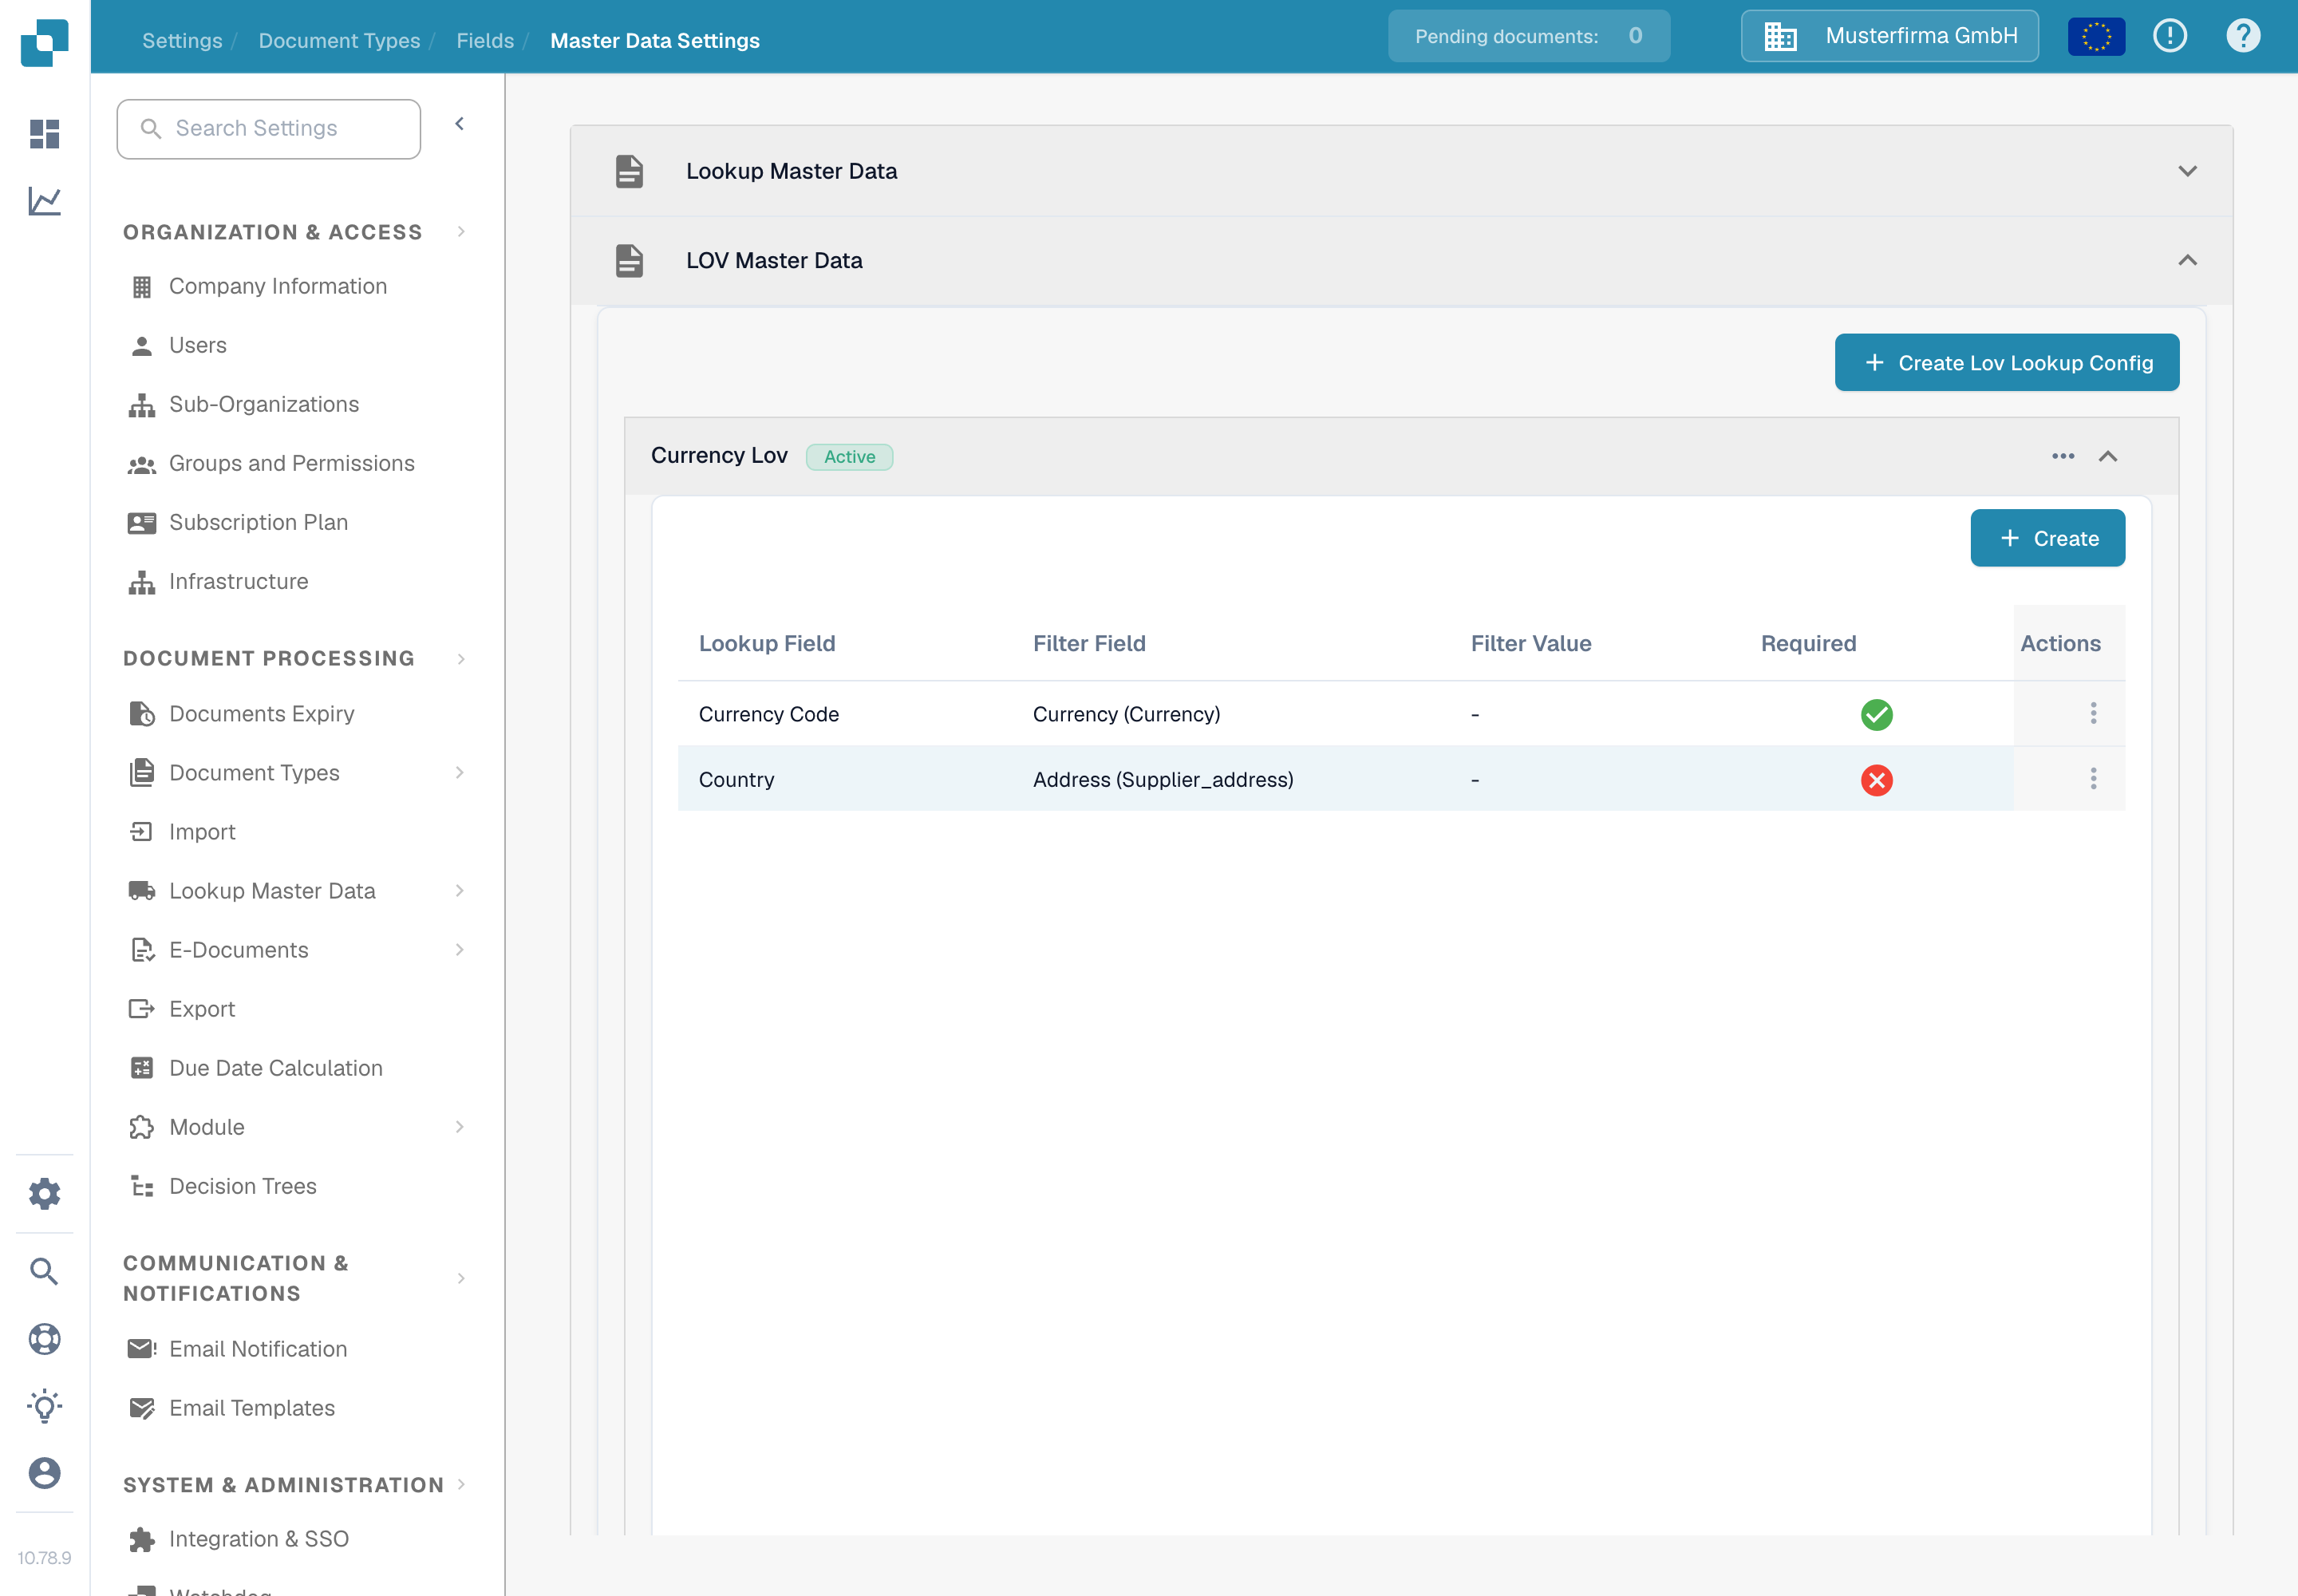Viewport: 2298px width, 1596px height.
Task: Open Subscription Plan in sidebar
Action: pos(258,522)
